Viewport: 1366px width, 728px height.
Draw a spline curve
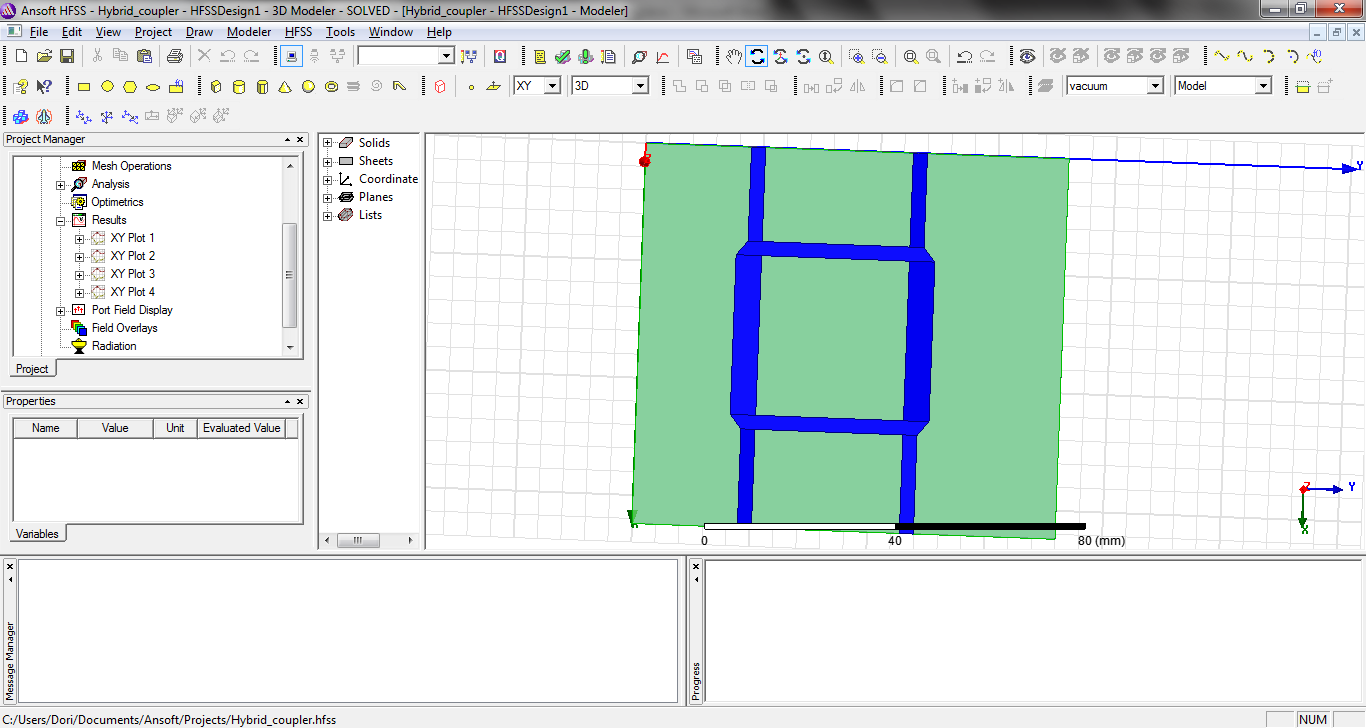[x=1244, y=56]
